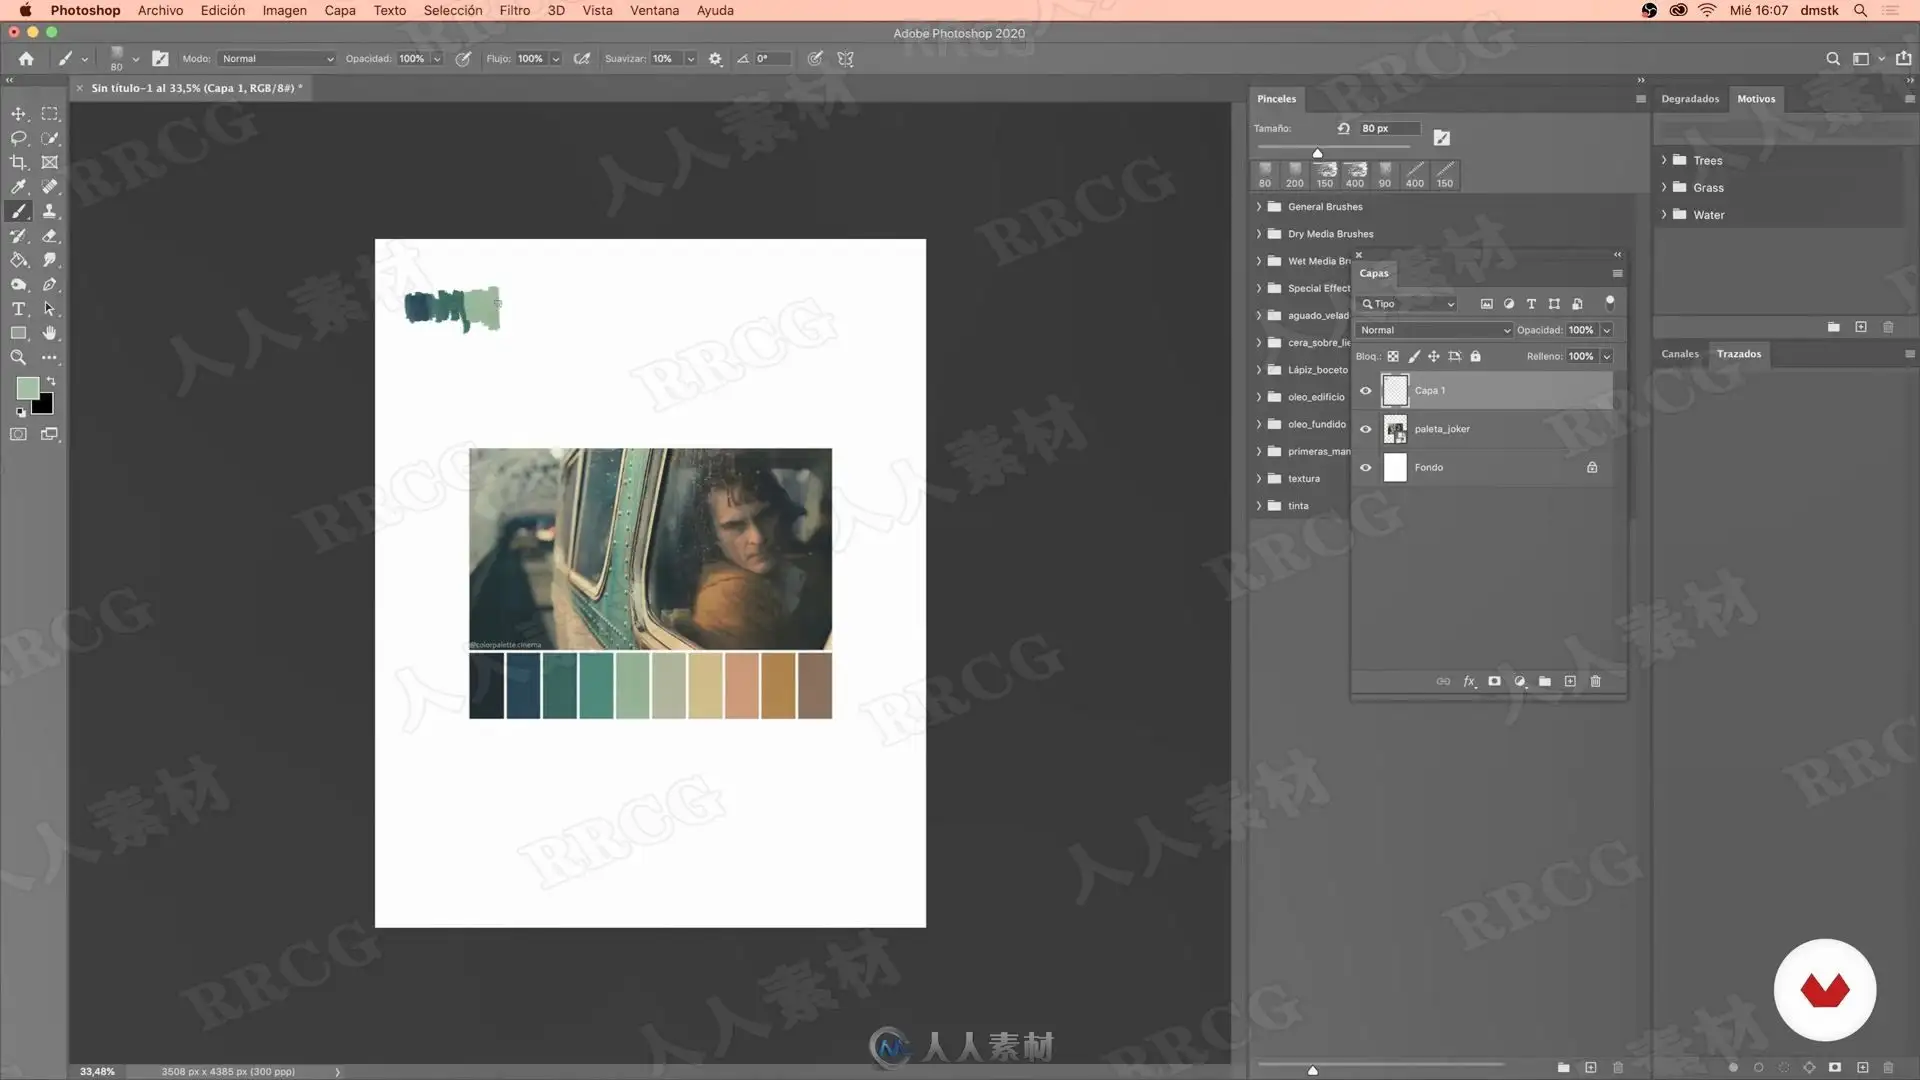Expand the General Brushes folder
The width and height of the screenshot is (1920, 1080).
tap(1259, 207)
